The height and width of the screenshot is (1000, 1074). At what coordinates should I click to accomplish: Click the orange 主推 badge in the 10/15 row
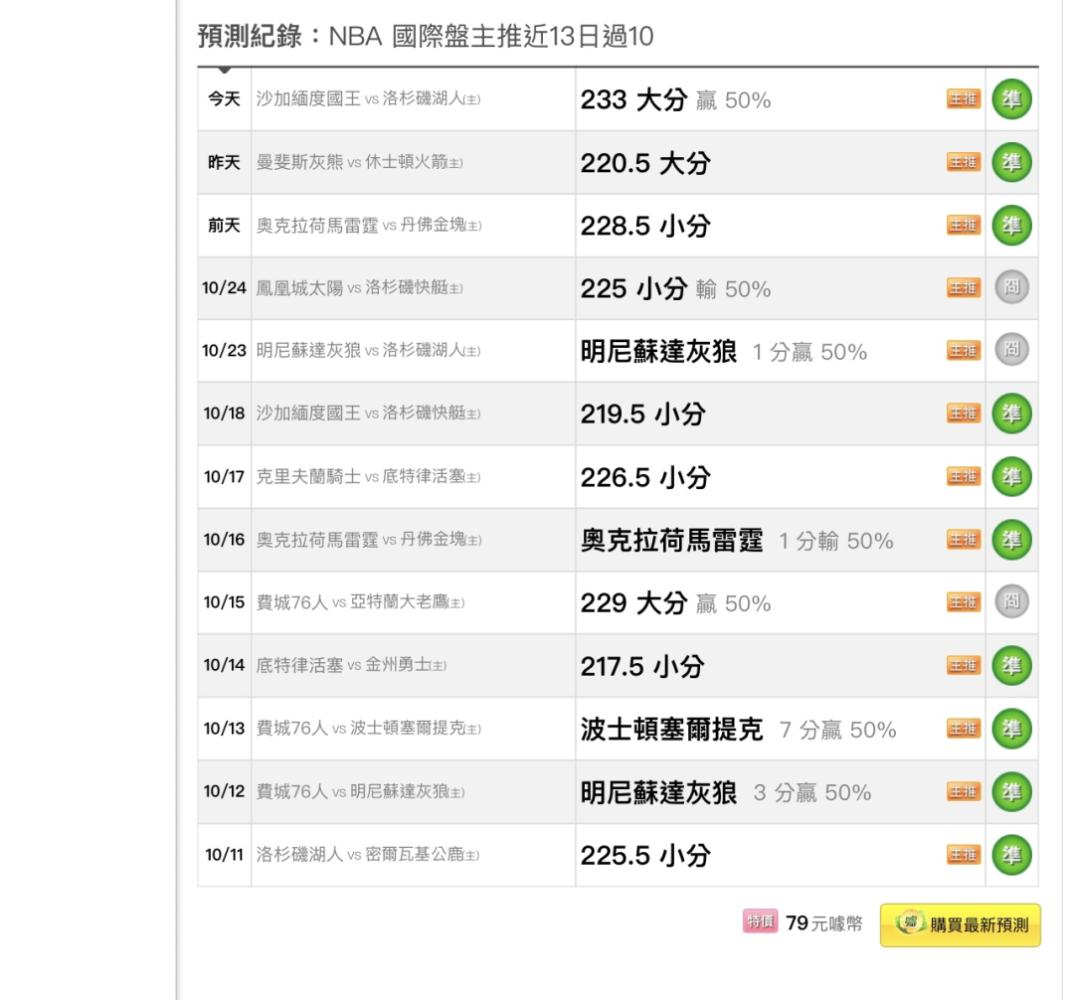[x=964, y=603]
